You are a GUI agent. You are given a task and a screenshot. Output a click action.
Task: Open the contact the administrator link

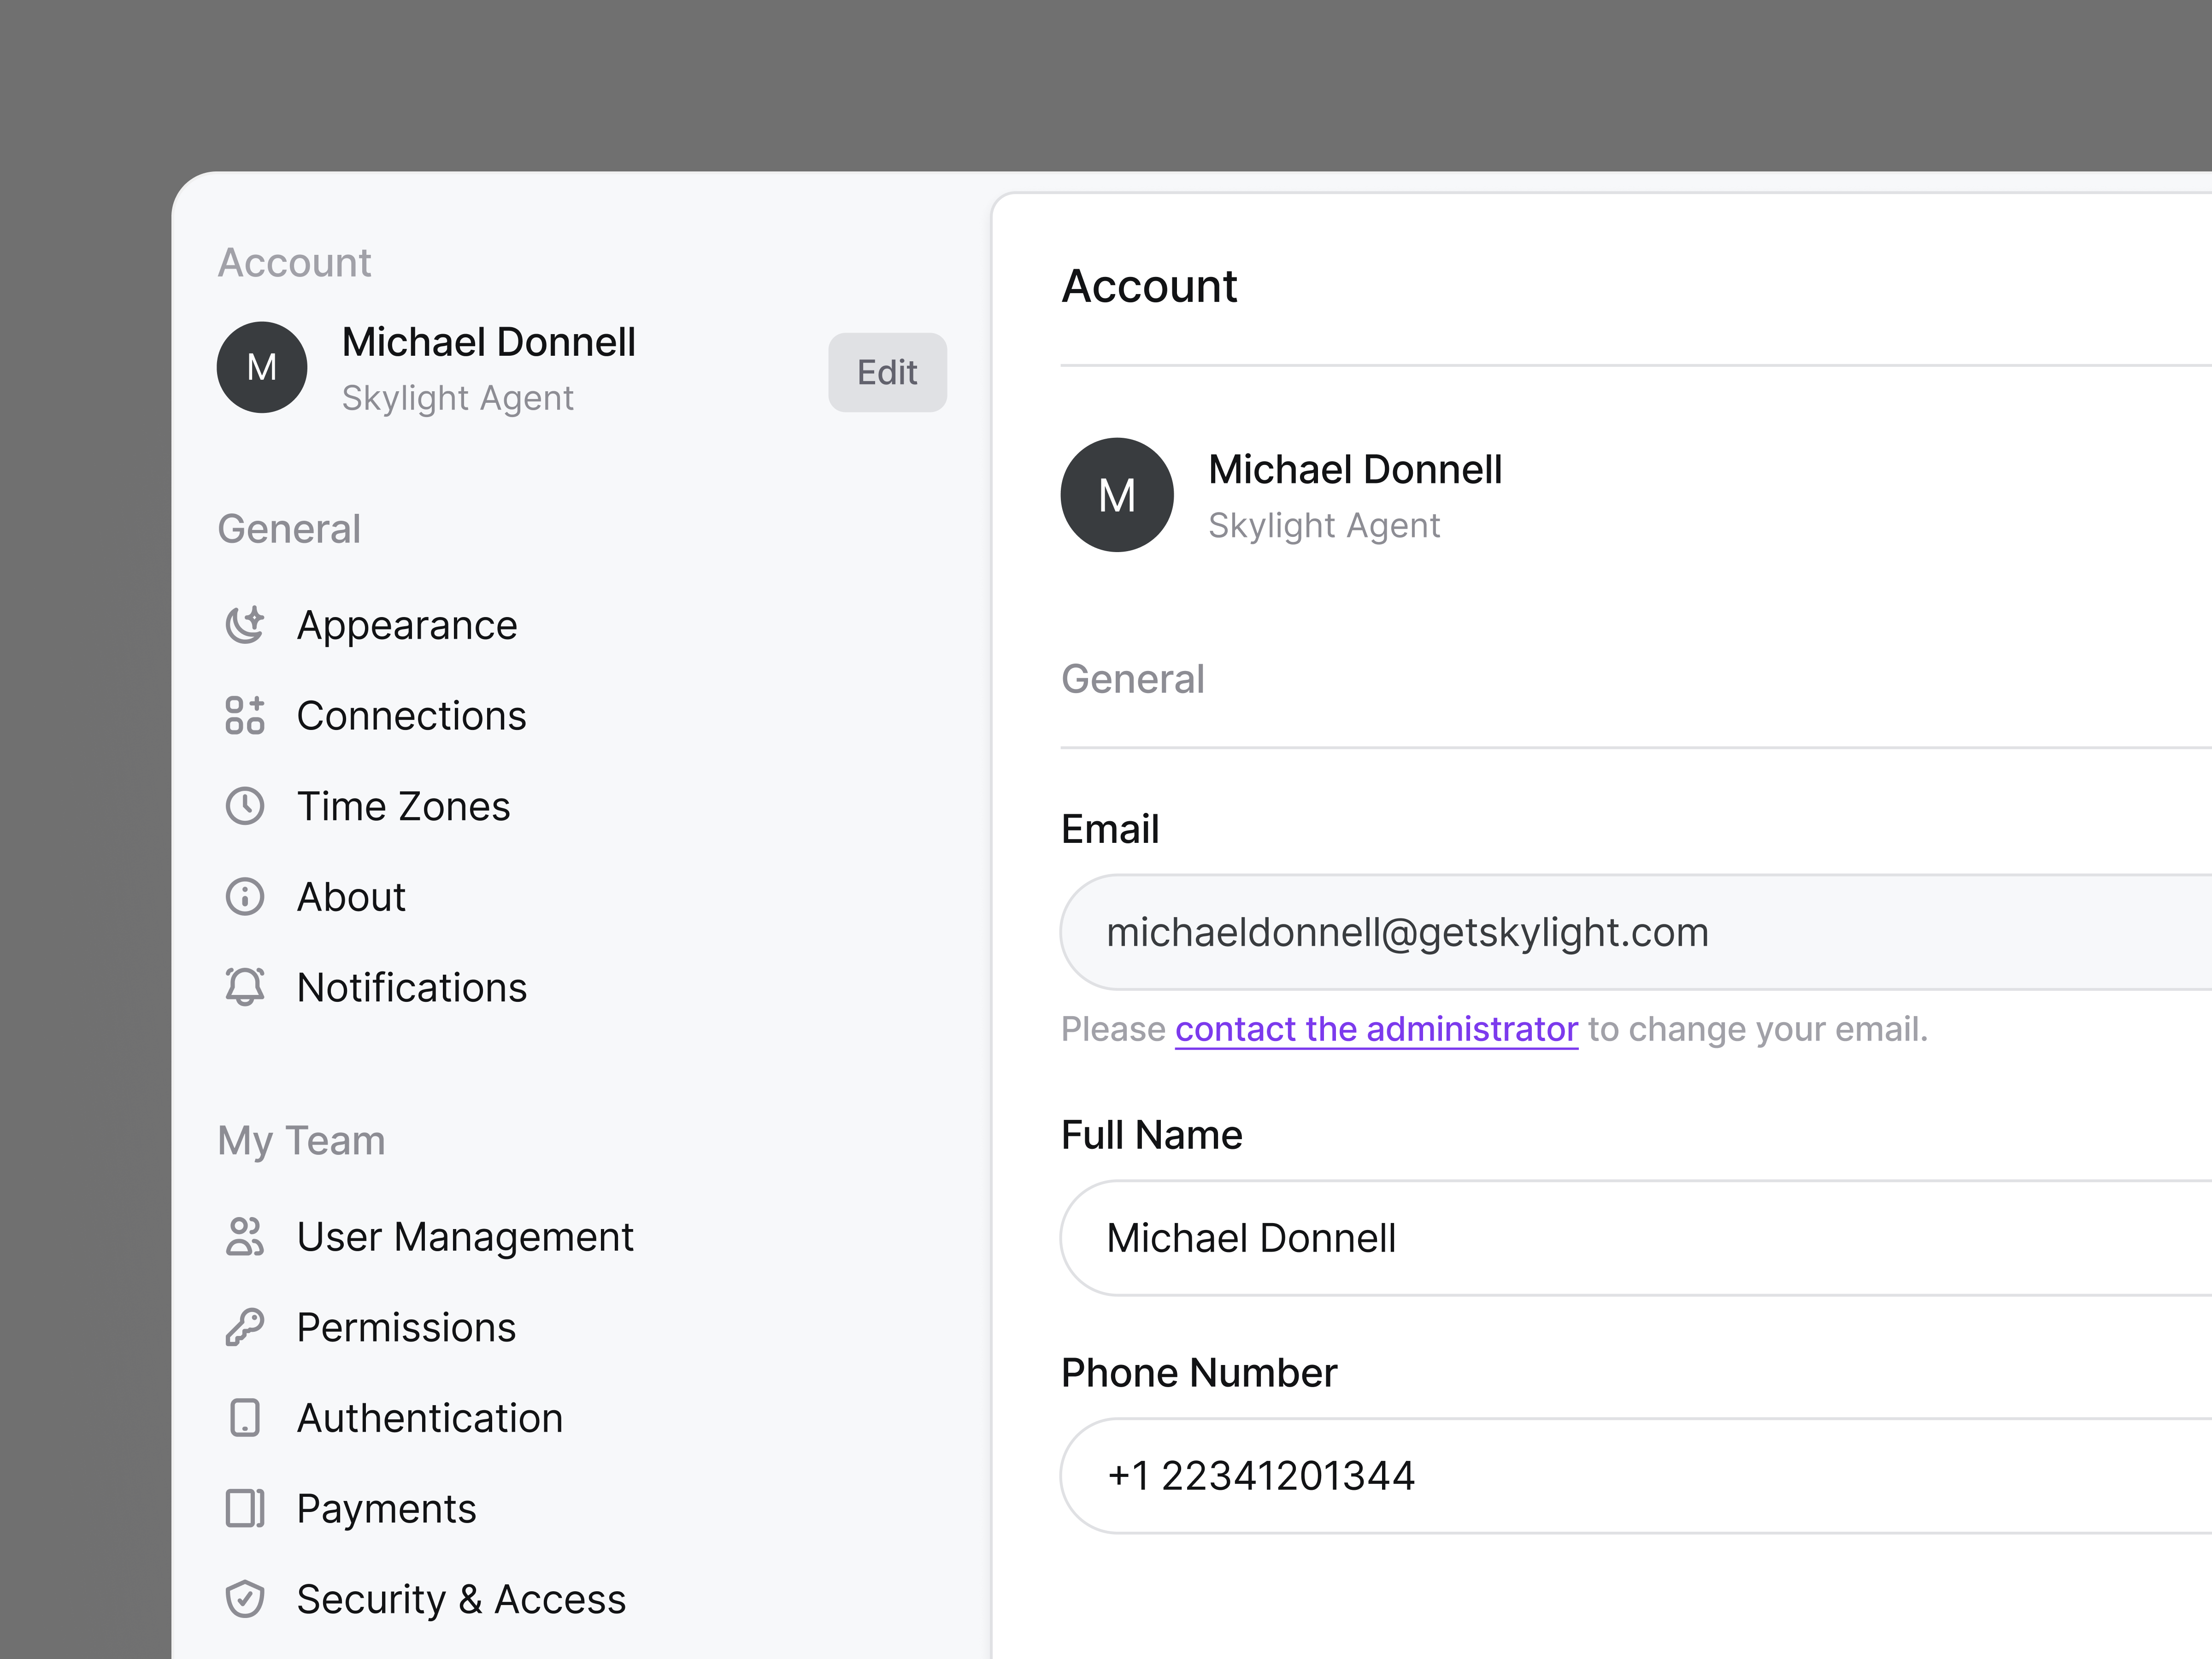click(1375, 1029)
